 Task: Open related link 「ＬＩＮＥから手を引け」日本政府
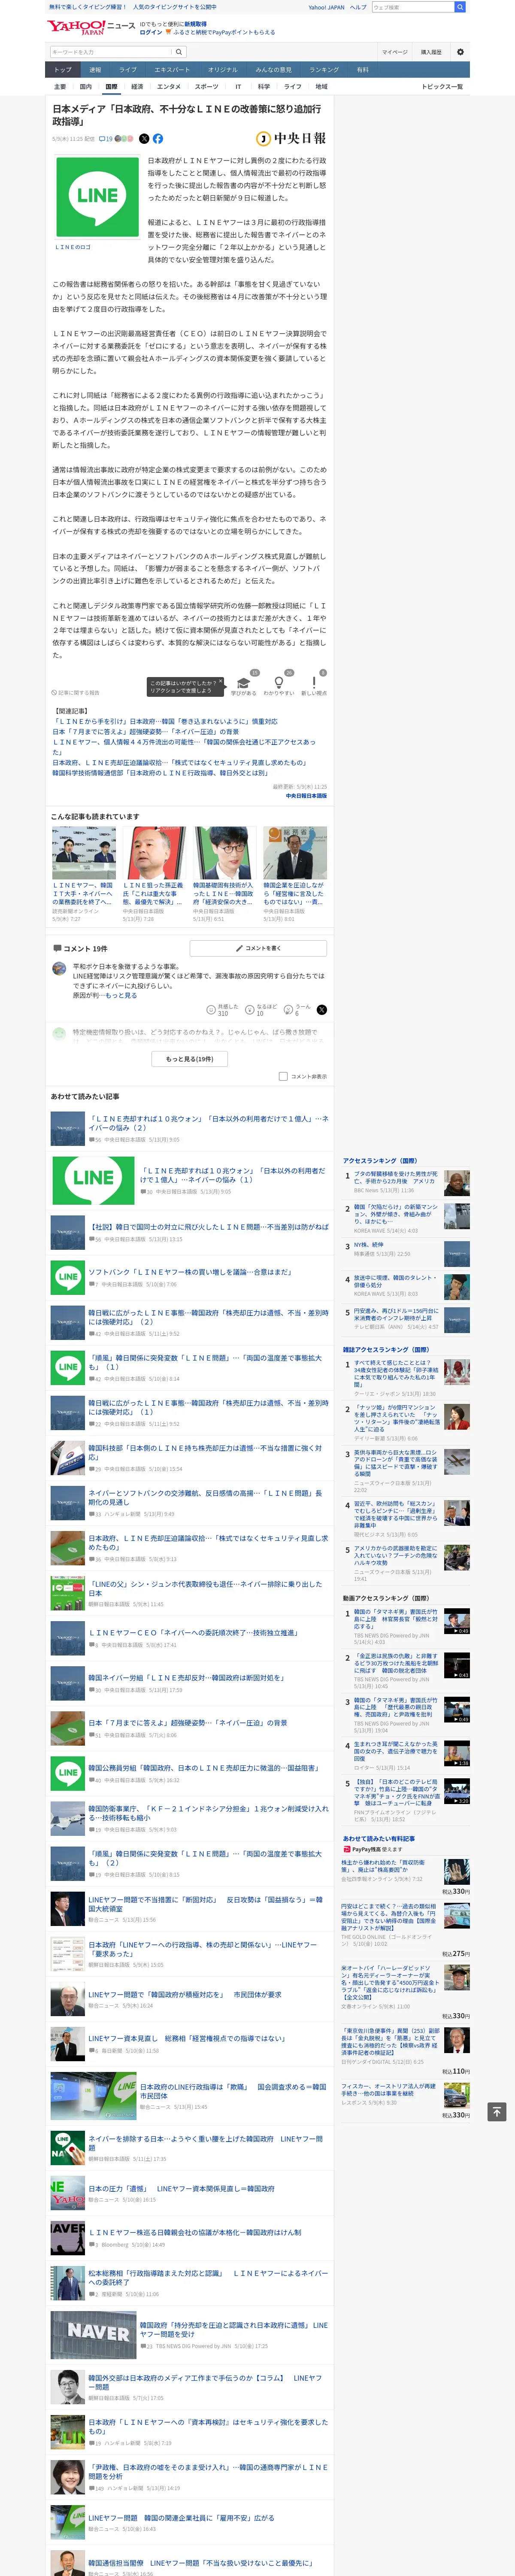tap(165, 721)
